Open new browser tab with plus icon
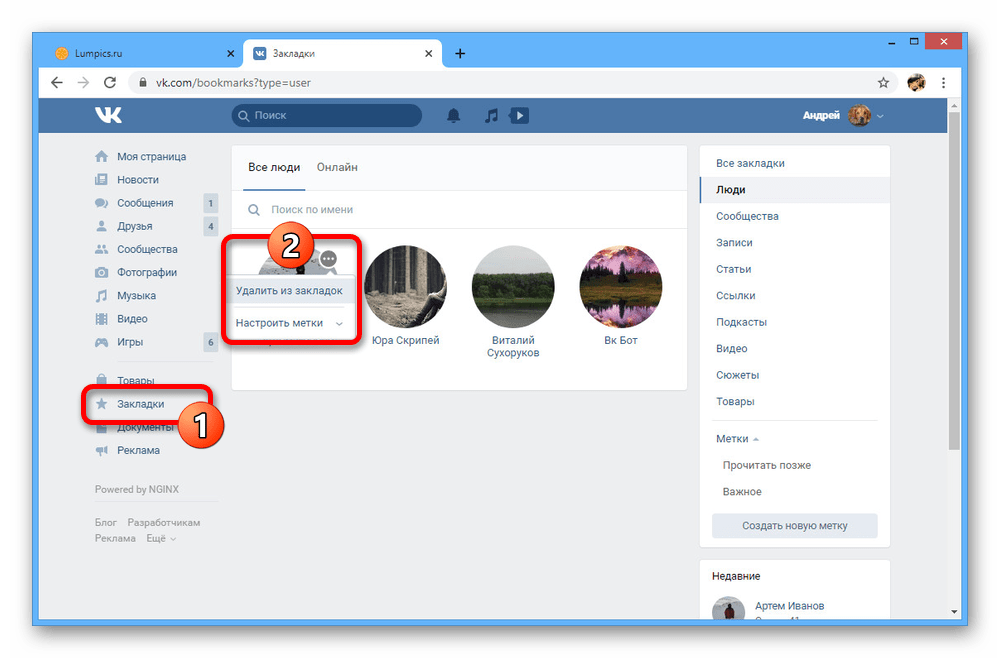The image size is (1000, 658). pos(460,54)
